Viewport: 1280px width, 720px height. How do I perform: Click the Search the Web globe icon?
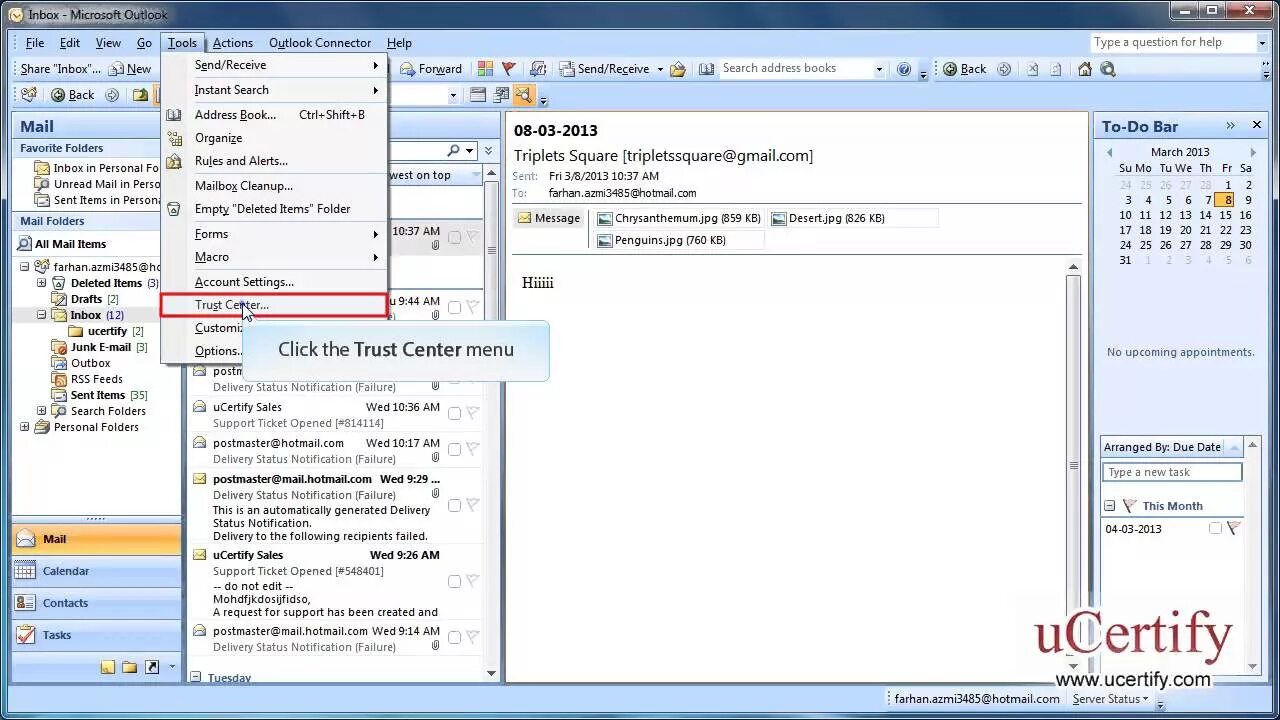point(1108,69)
